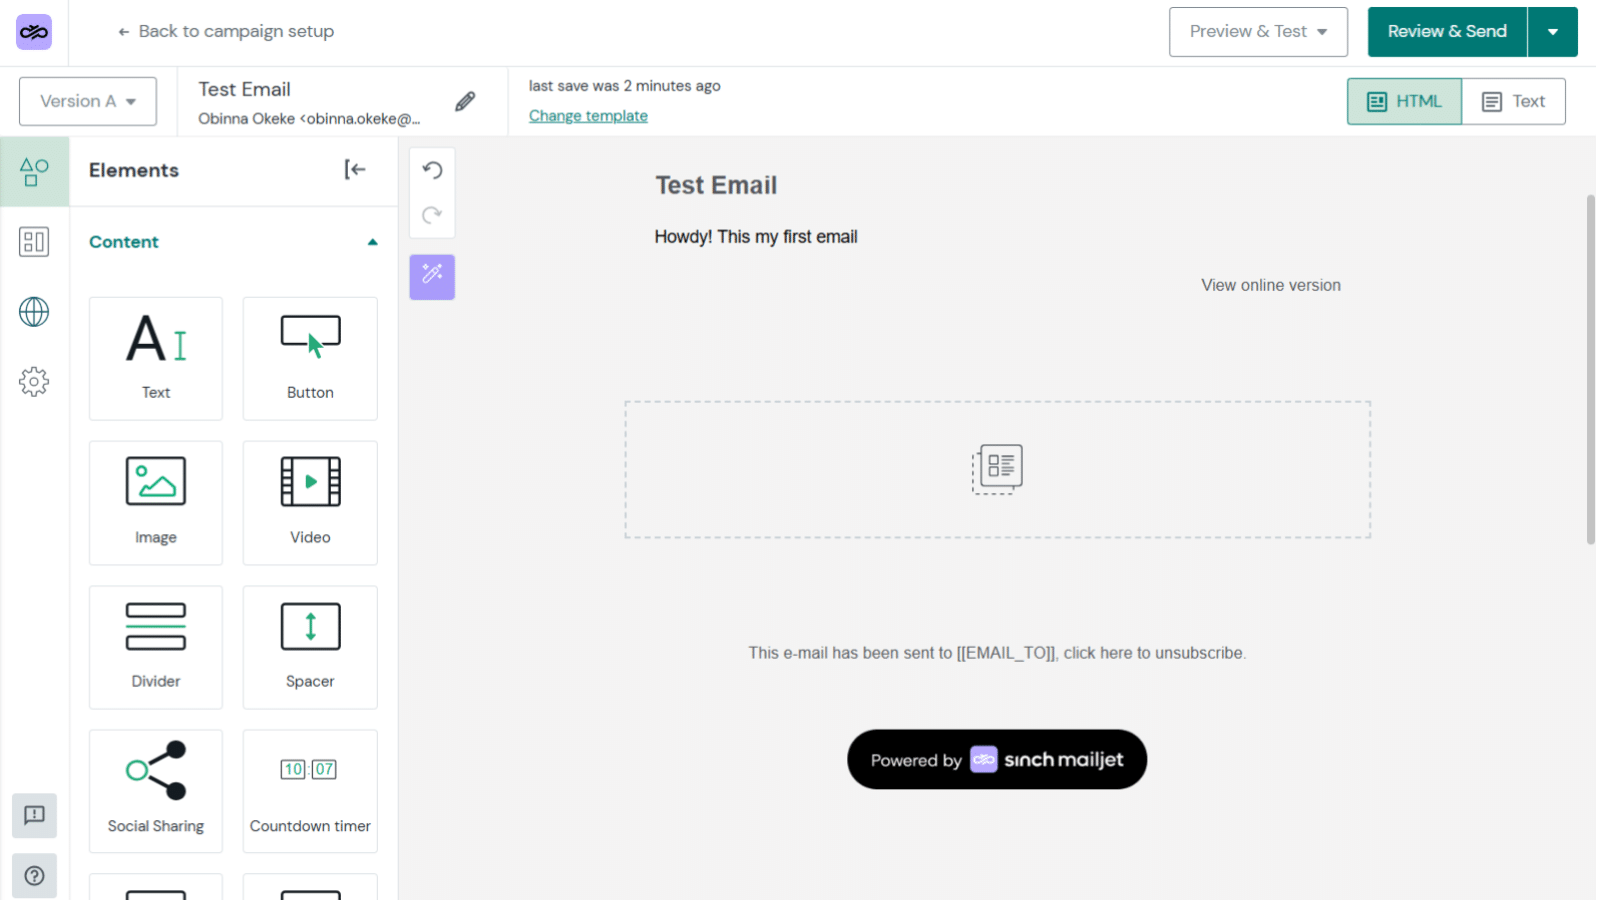1600x900 pixels.
Task: Click the Mailjet logo icon
Action: [x=34, y=32]
